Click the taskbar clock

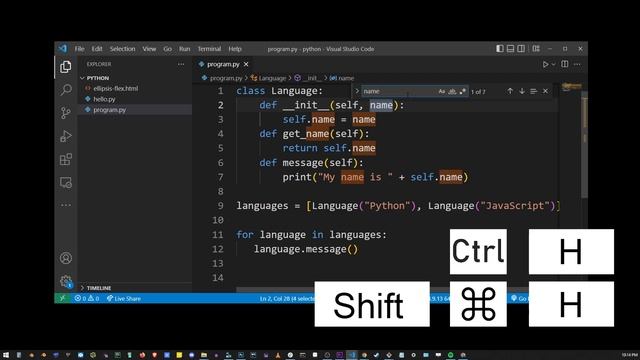pos(629,355)
